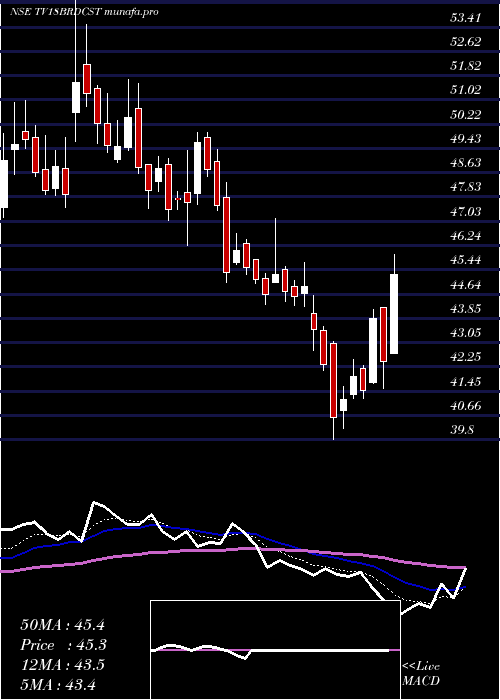The image size is (500, 700).
Task: Click the Price : 45.3 readout
Action: pos(64,645)
